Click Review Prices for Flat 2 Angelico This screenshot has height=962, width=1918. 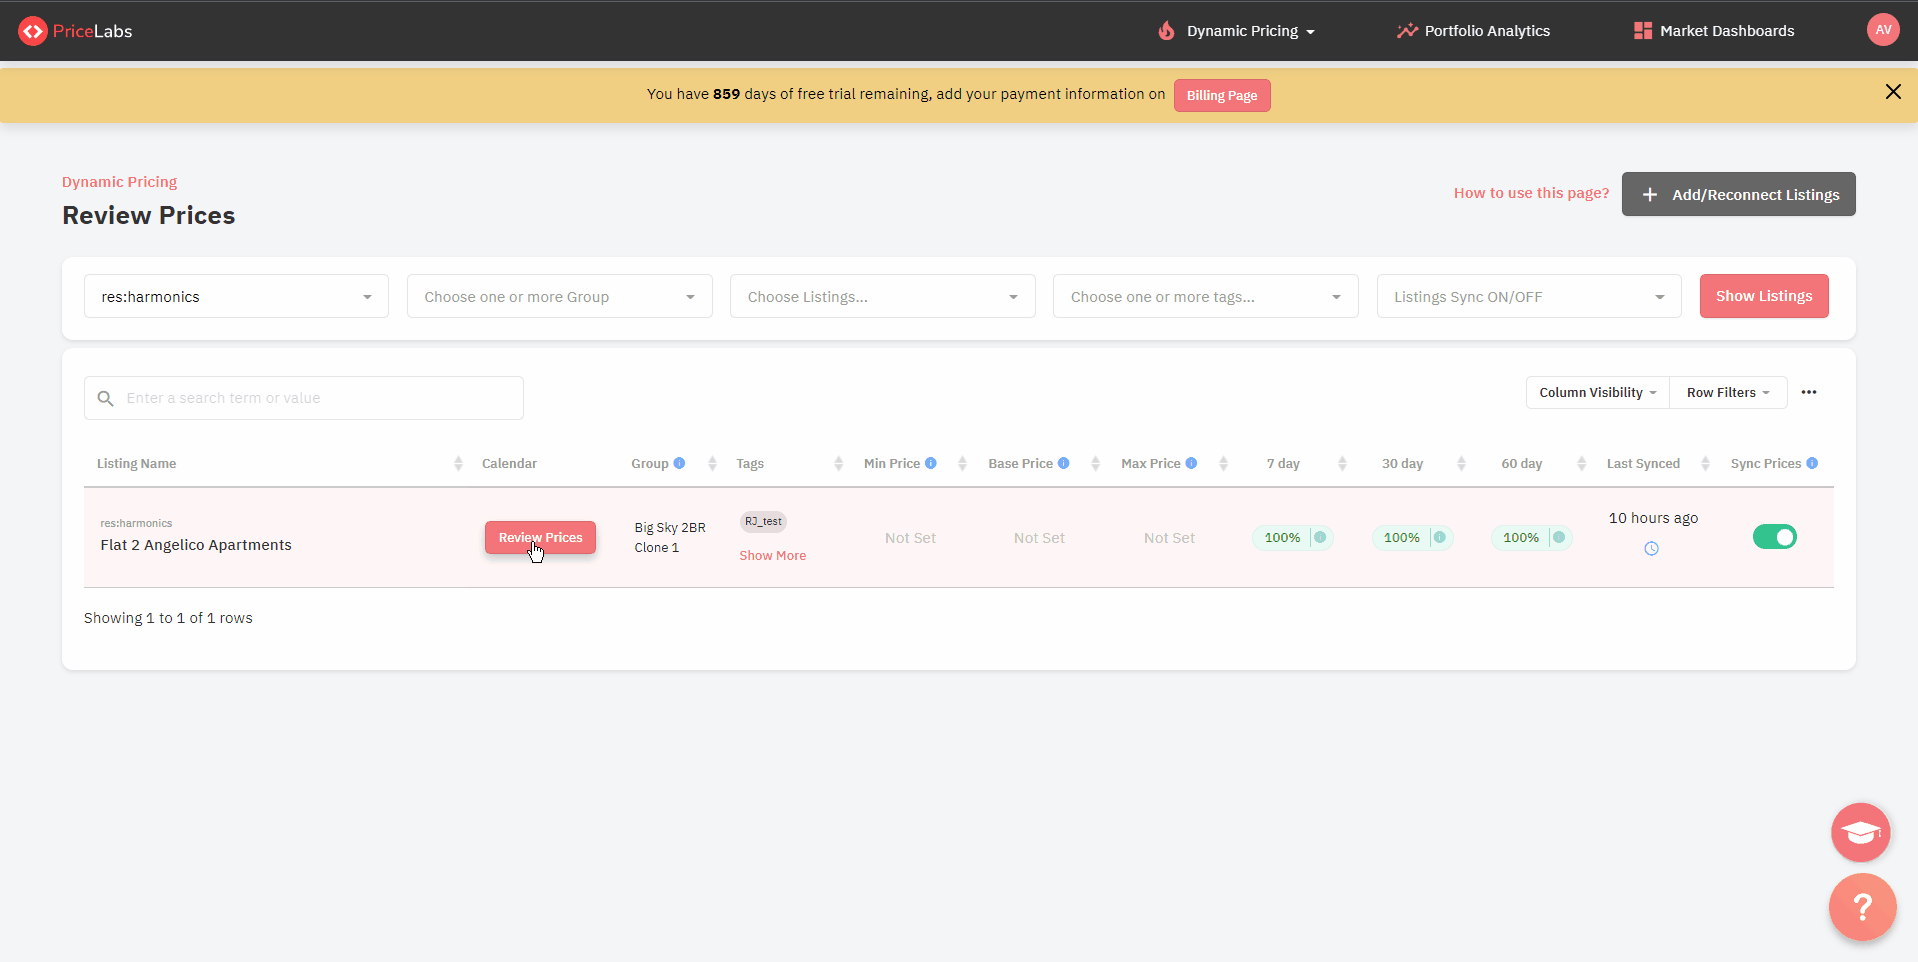click(540, 538)
